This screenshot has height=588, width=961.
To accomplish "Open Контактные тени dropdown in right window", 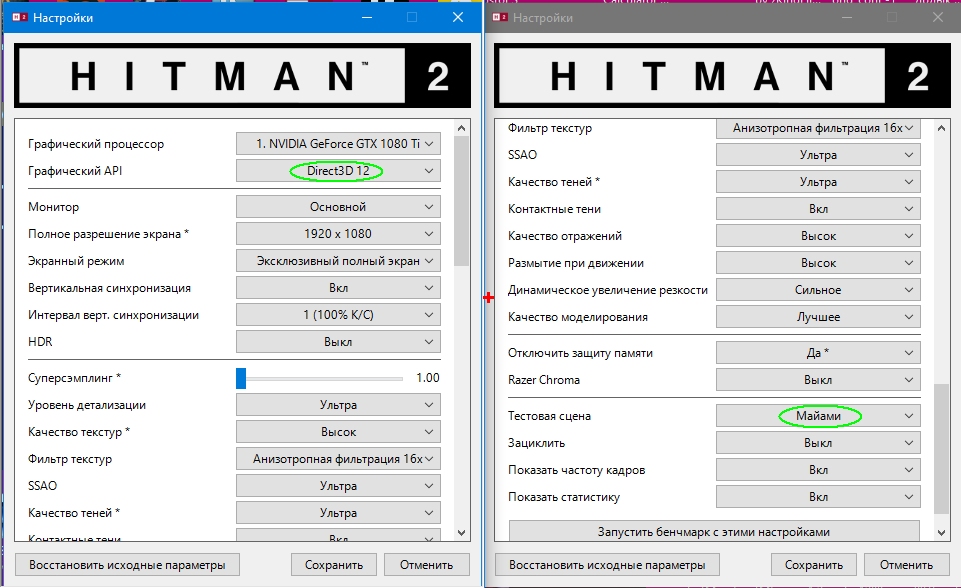I will coord(818,208).
